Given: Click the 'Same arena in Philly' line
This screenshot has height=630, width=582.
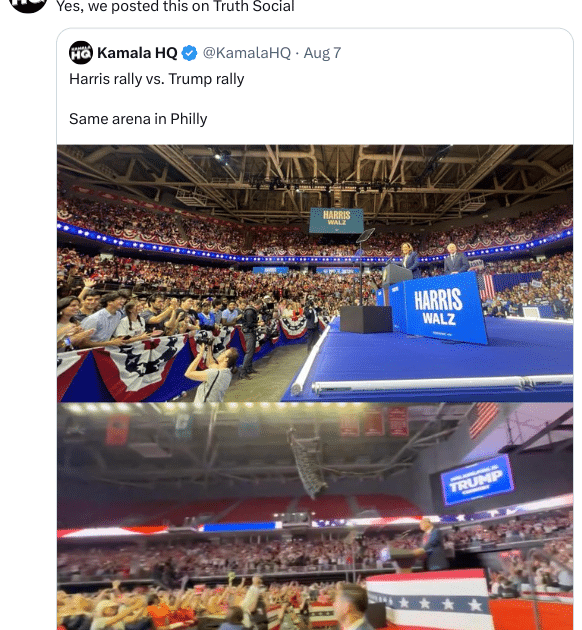Looking at the screenshot, I should pyautogui.click(x=138, y=119).
